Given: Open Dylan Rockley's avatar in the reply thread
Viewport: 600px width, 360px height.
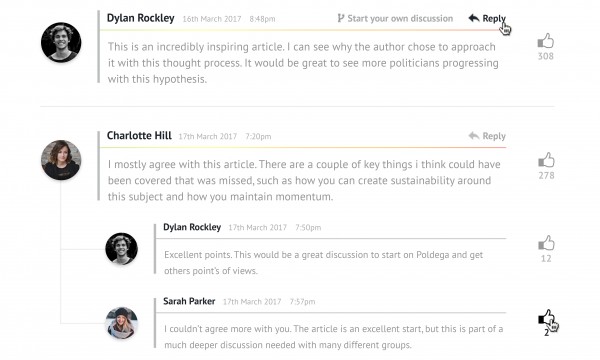Looking at the screenshot, I should click(121, 249).
